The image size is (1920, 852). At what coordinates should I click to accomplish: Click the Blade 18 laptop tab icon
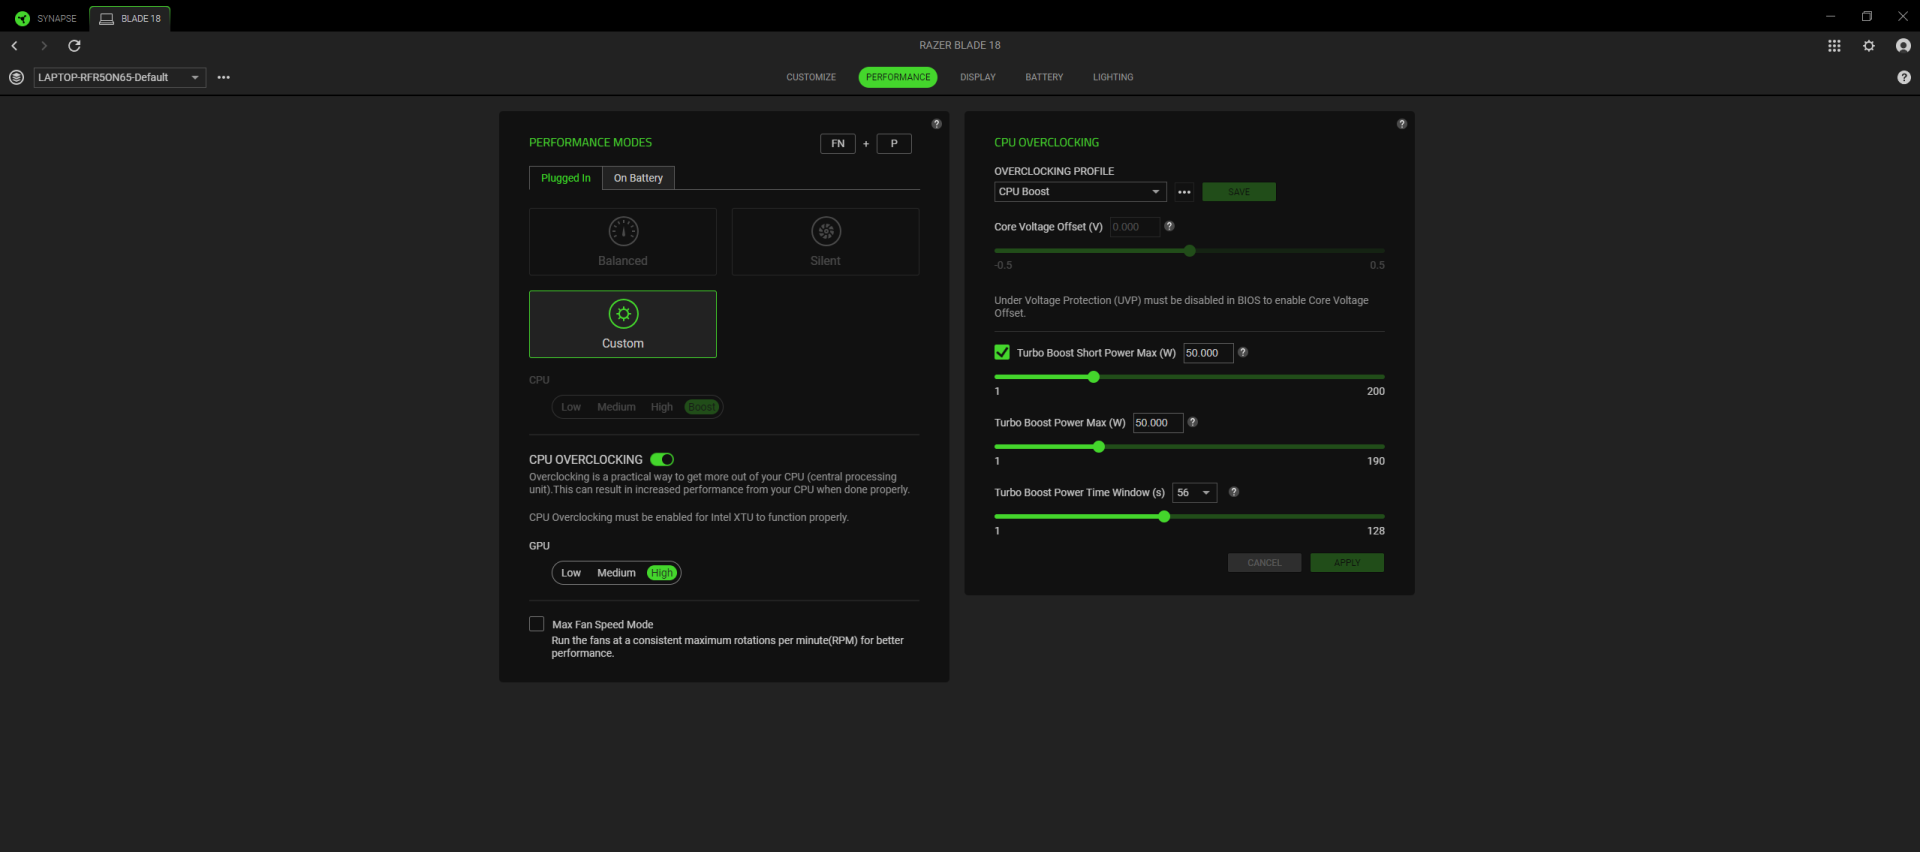[x=106, y=19]
